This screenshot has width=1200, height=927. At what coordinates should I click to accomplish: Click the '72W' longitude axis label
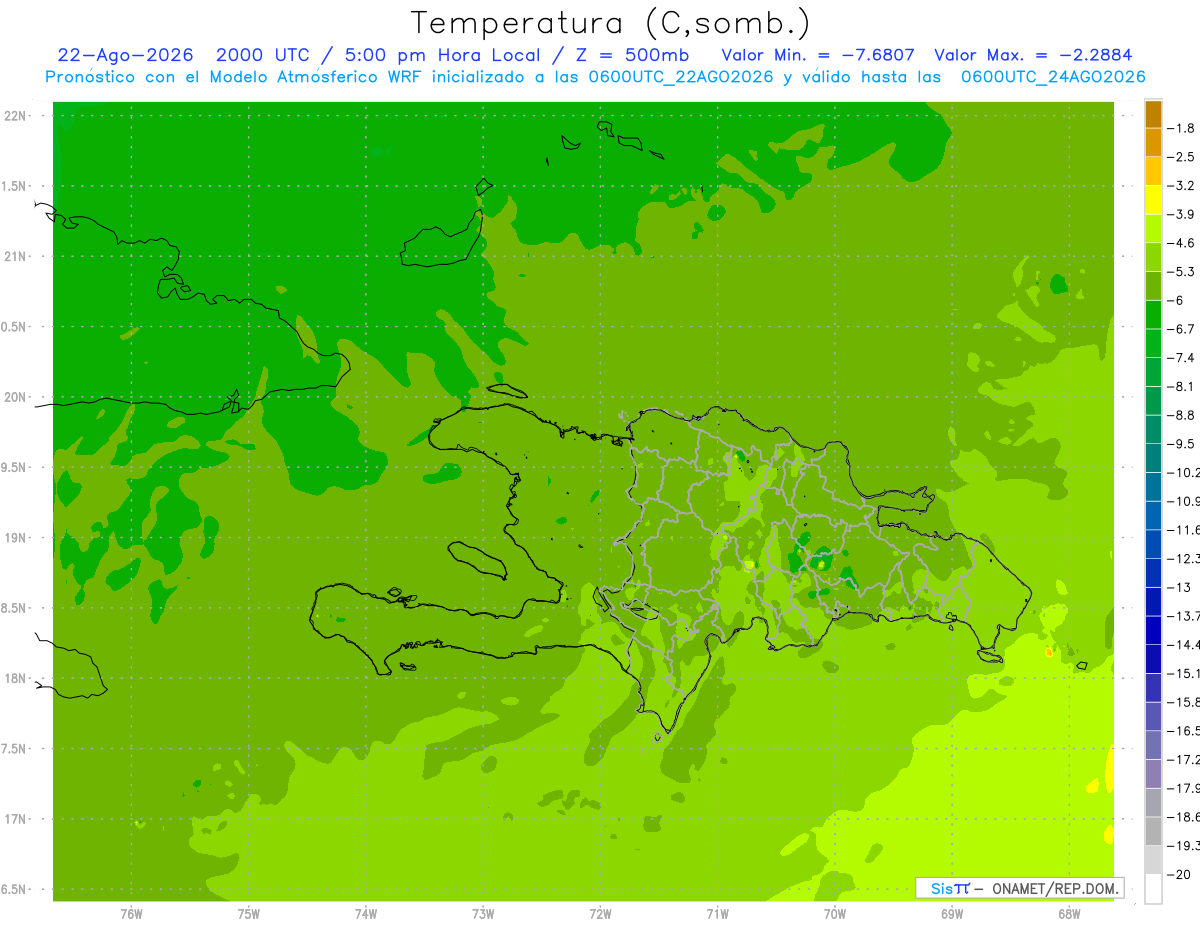click(600, 913)
